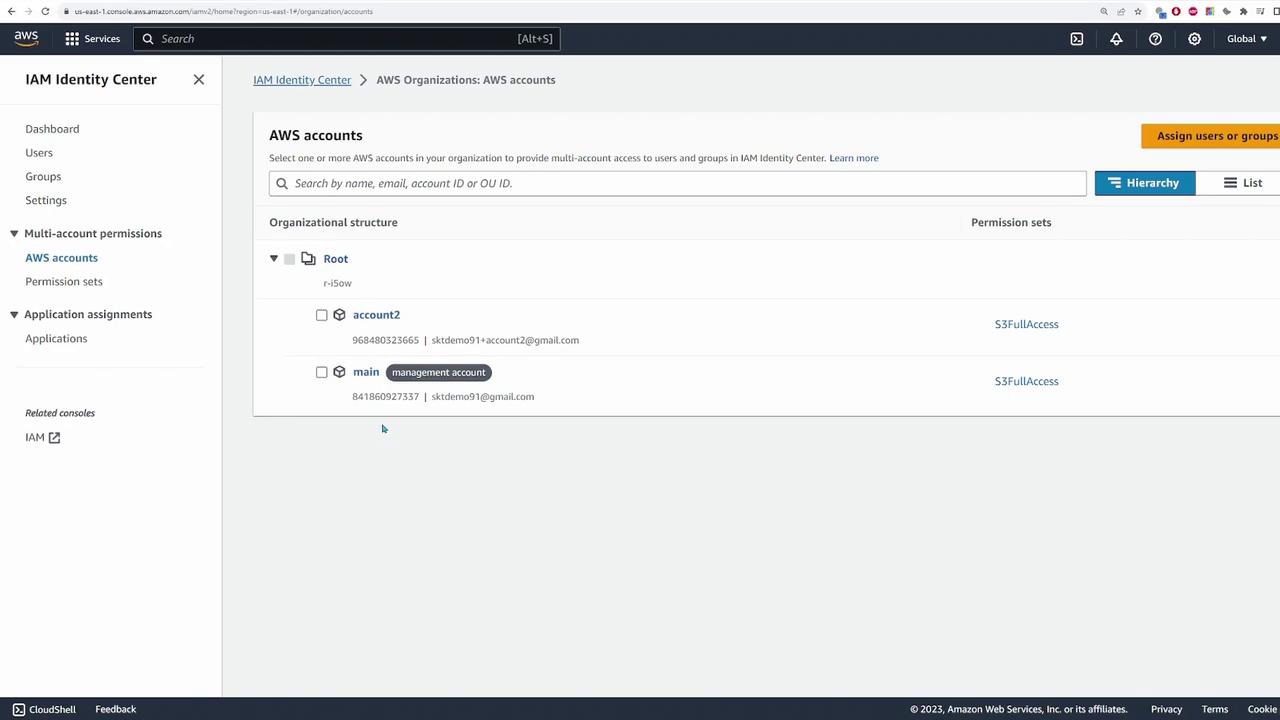The image size is (1280, 720).
Task: Open Applications in the sidebar
Action: coord(56,339)
